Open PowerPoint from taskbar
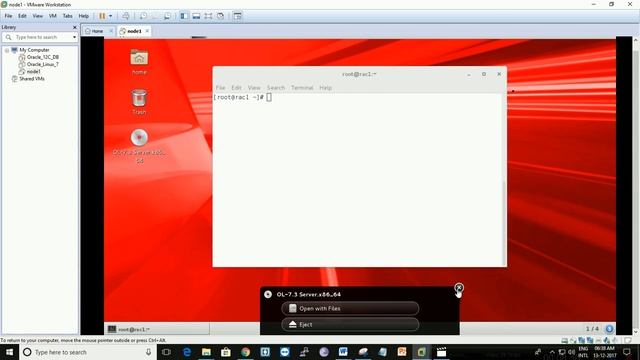Screen dimensions: 640x360 402,352
